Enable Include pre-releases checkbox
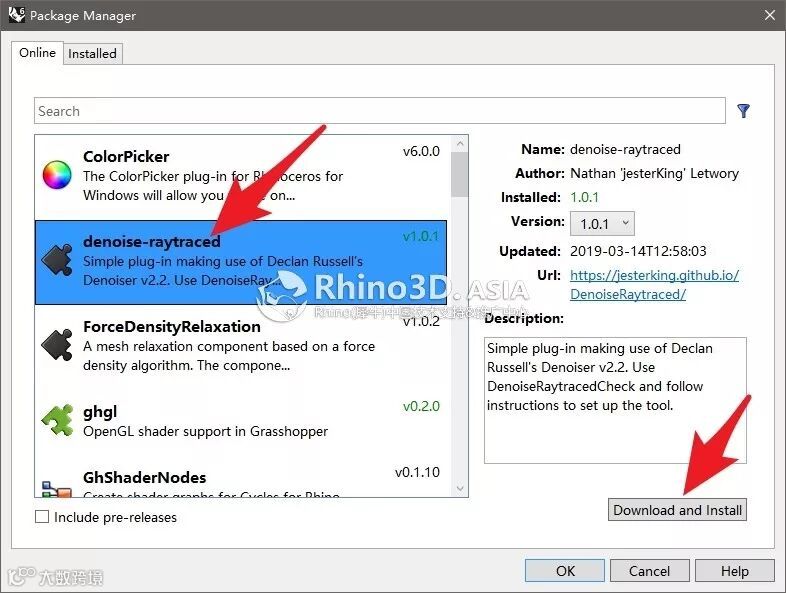This screenshot has height=593, width=786. coord(42,517)
